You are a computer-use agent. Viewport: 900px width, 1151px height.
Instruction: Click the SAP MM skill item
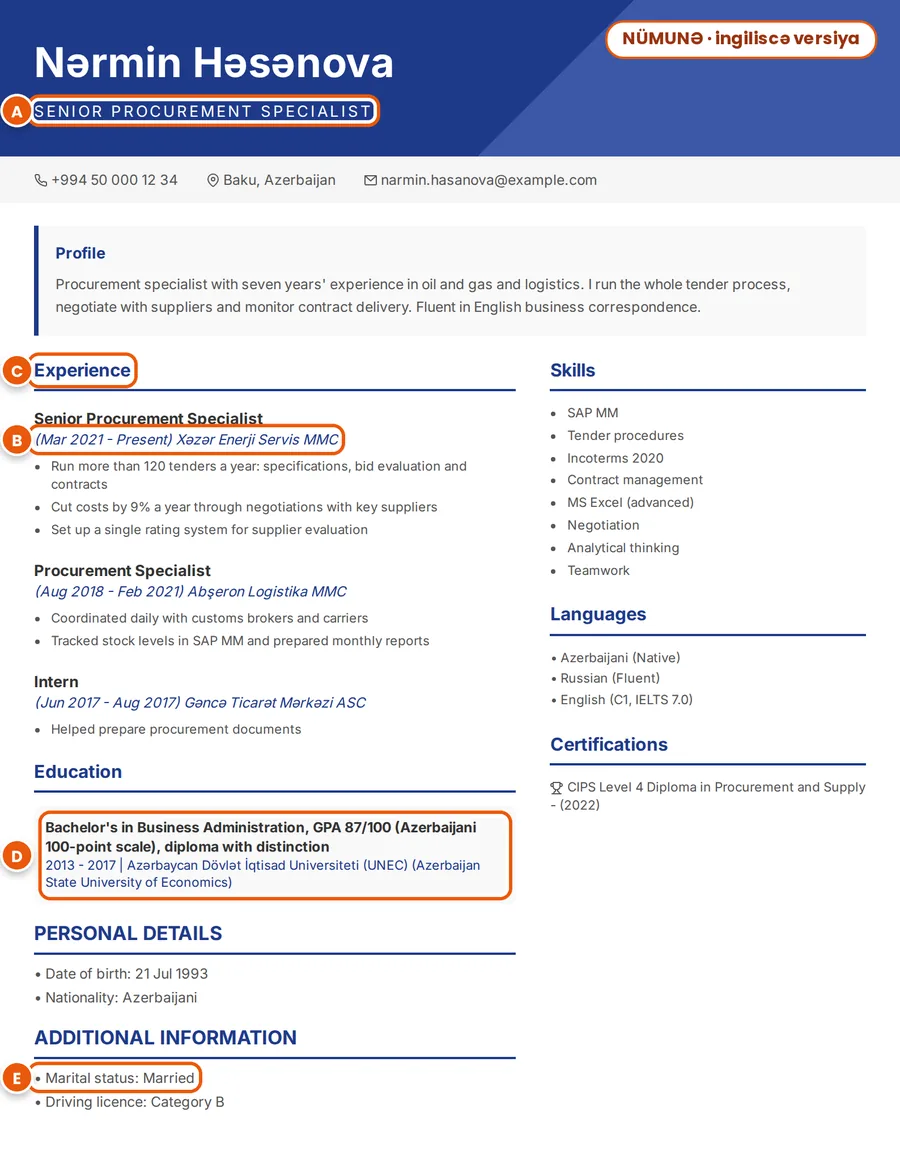pyautogui.click(x=592, y=413)
